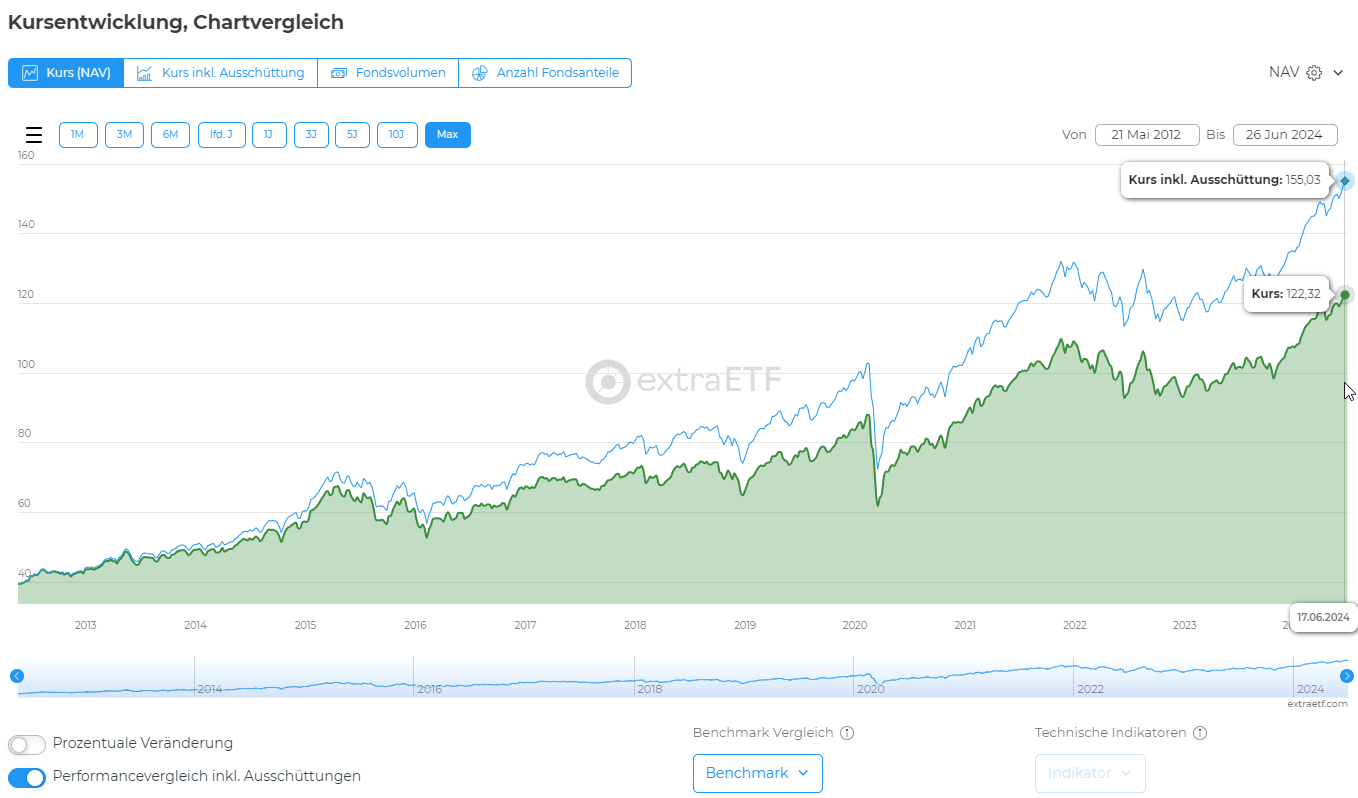The height and width of the screenshot is (798, 1358).
Task: Click the Benchmark Vergleich info icon
Action: click(x=847, y=733)
